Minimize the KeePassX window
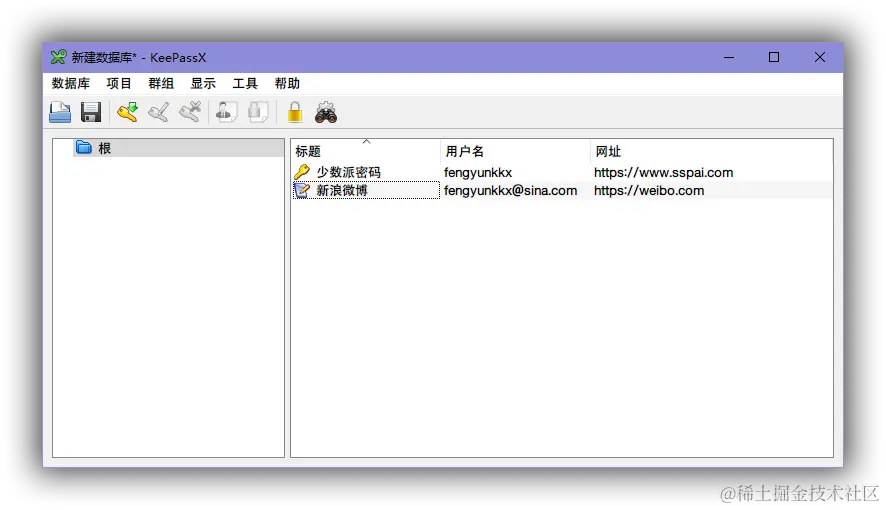886x510 pixels. click(x=729, y=57)
